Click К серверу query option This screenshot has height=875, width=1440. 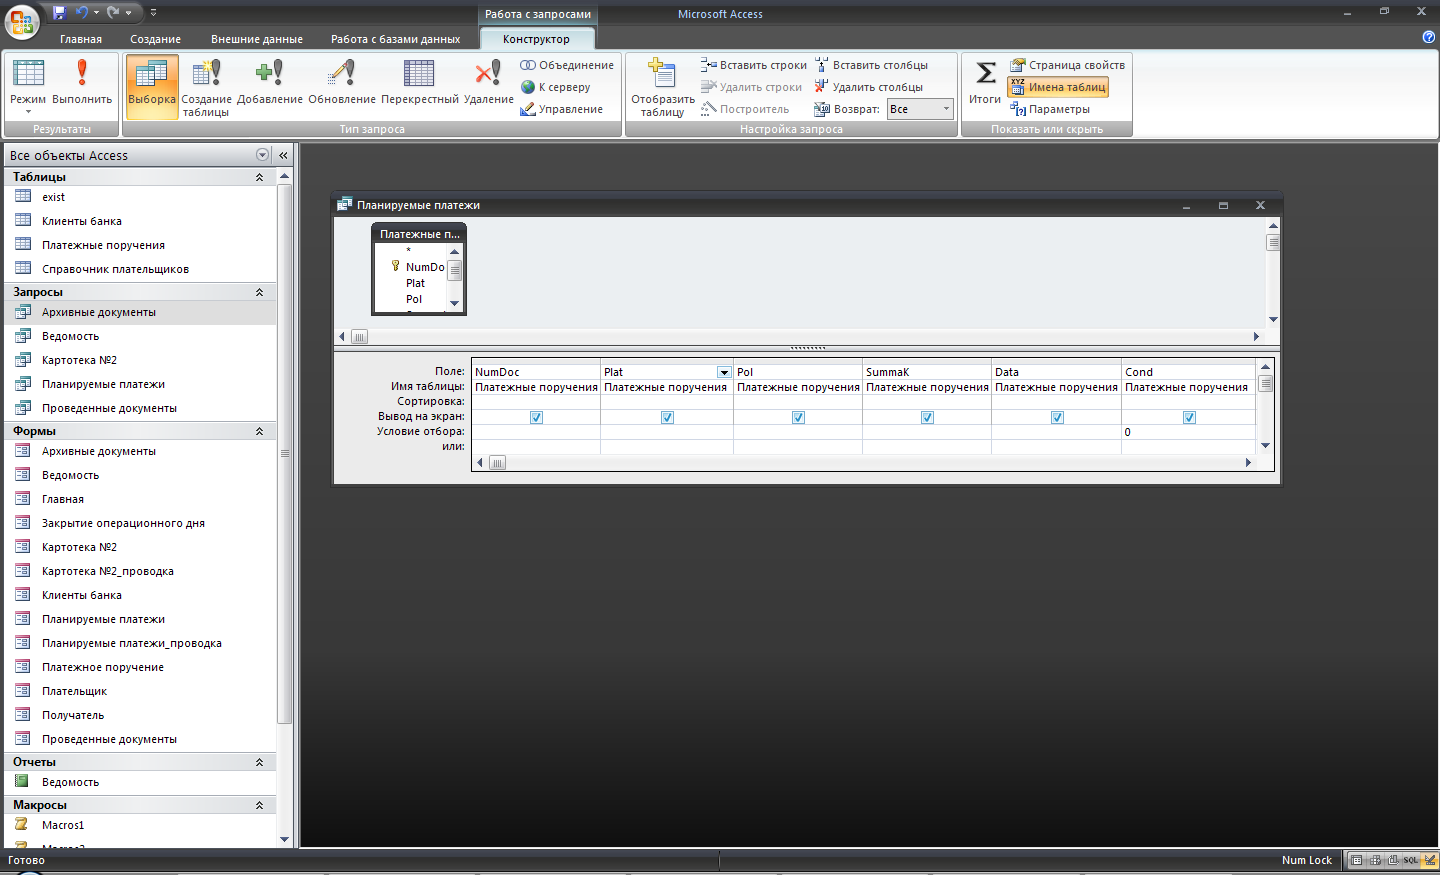(556, 87)
